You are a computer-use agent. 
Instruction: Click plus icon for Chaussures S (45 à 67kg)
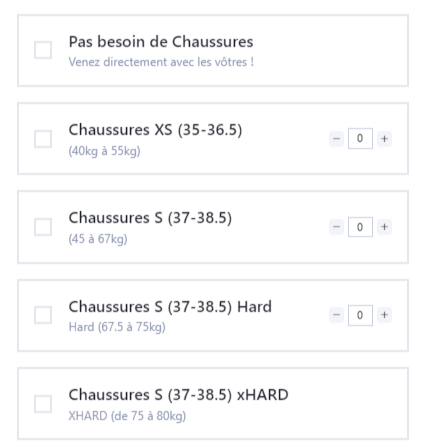click(x=384, y=227)
